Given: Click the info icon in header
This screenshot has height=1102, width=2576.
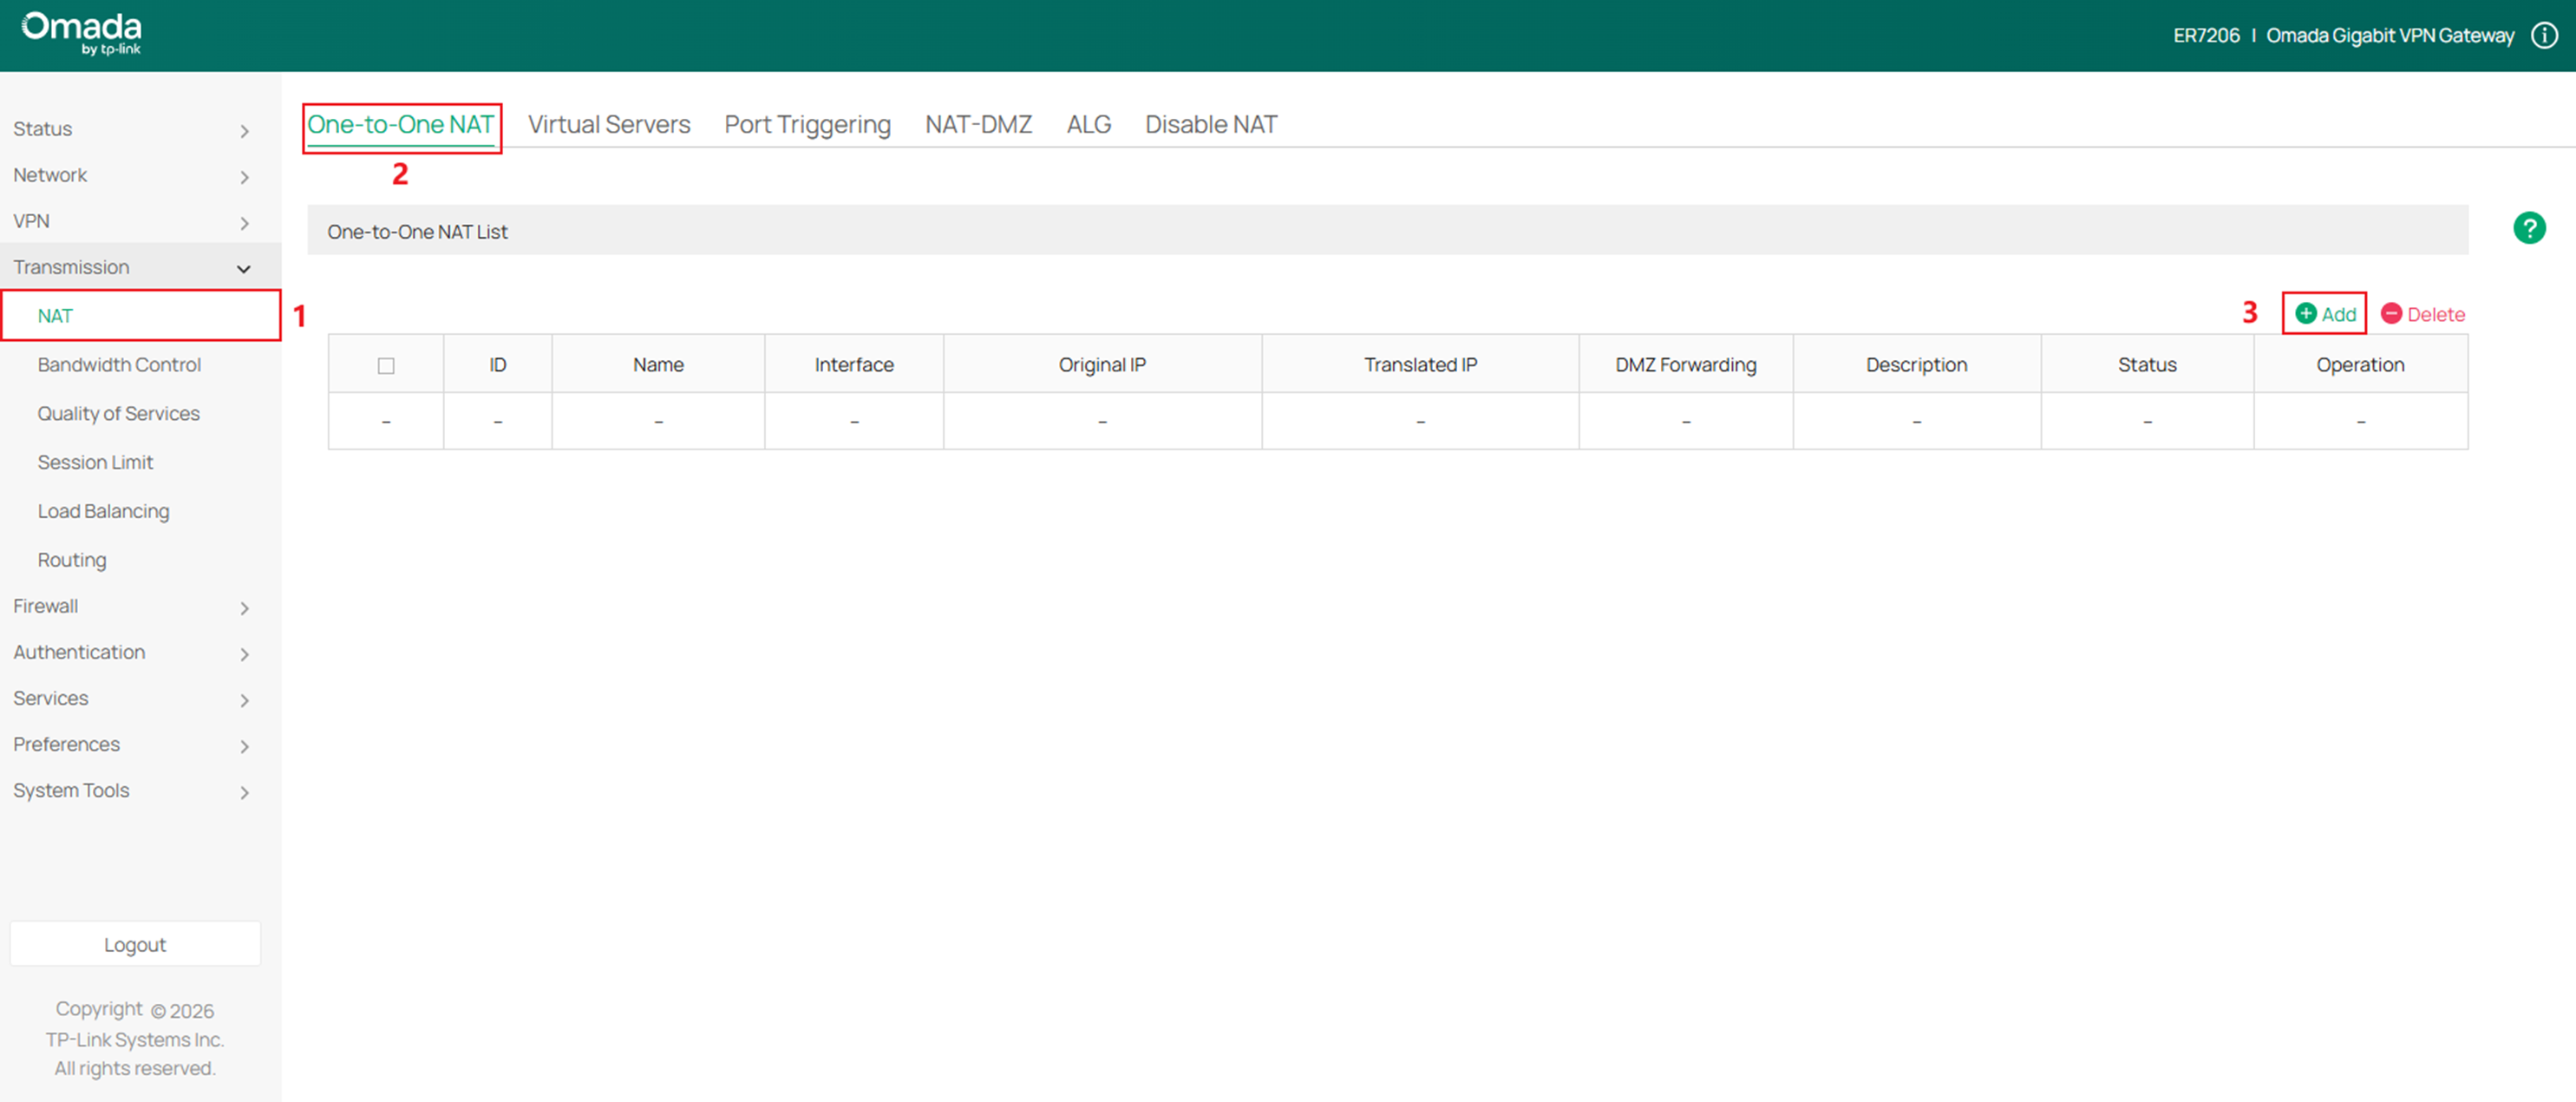Looking at the screenshot, I should pyautogui.click(x=2544, y=36).
